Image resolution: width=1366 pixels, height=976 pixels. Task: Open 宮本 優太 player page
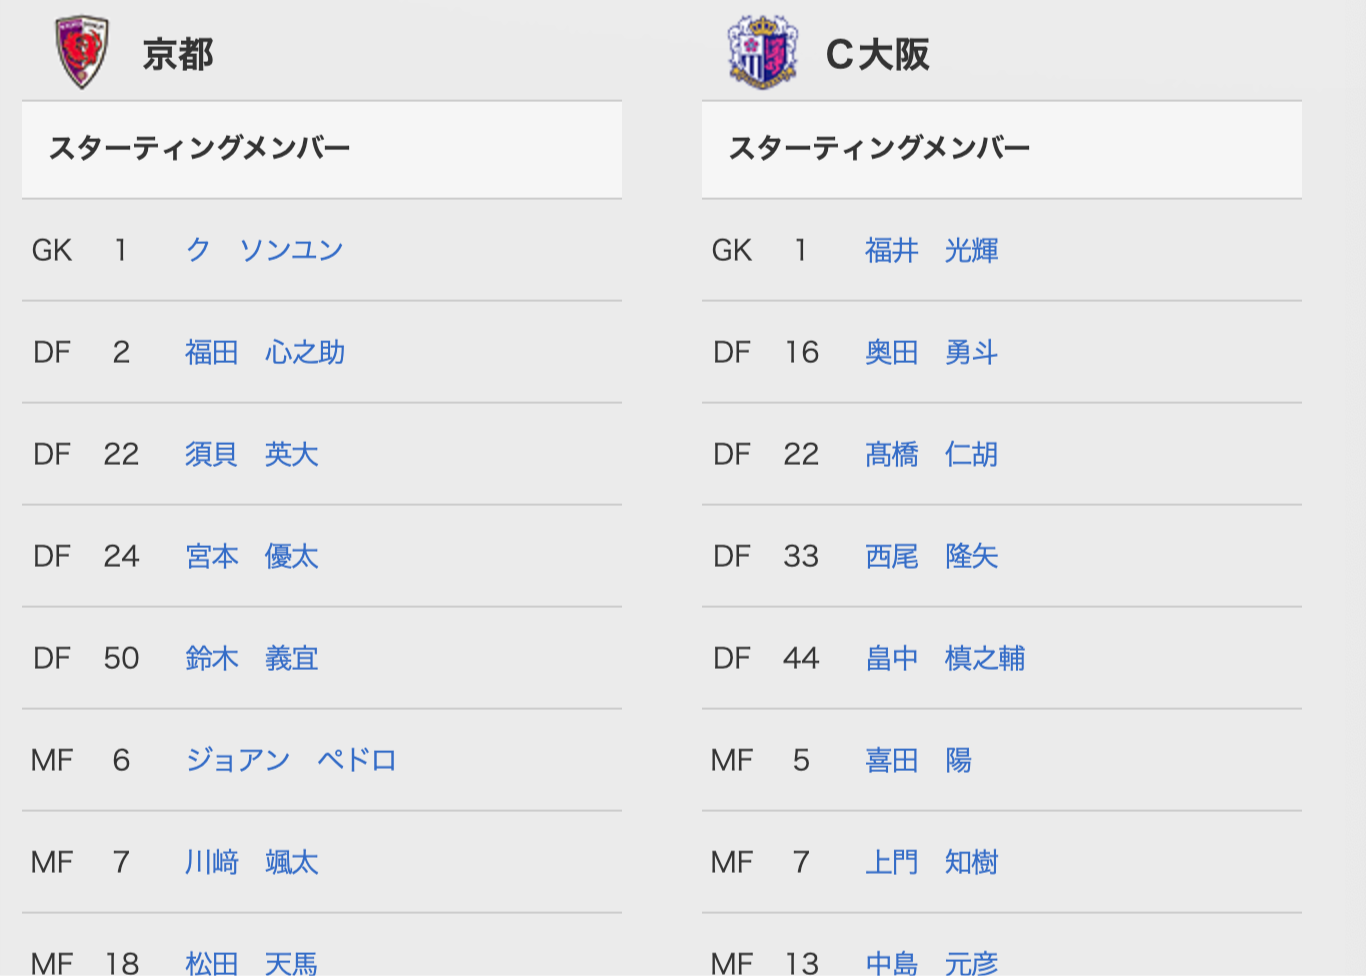pos(252,556)
